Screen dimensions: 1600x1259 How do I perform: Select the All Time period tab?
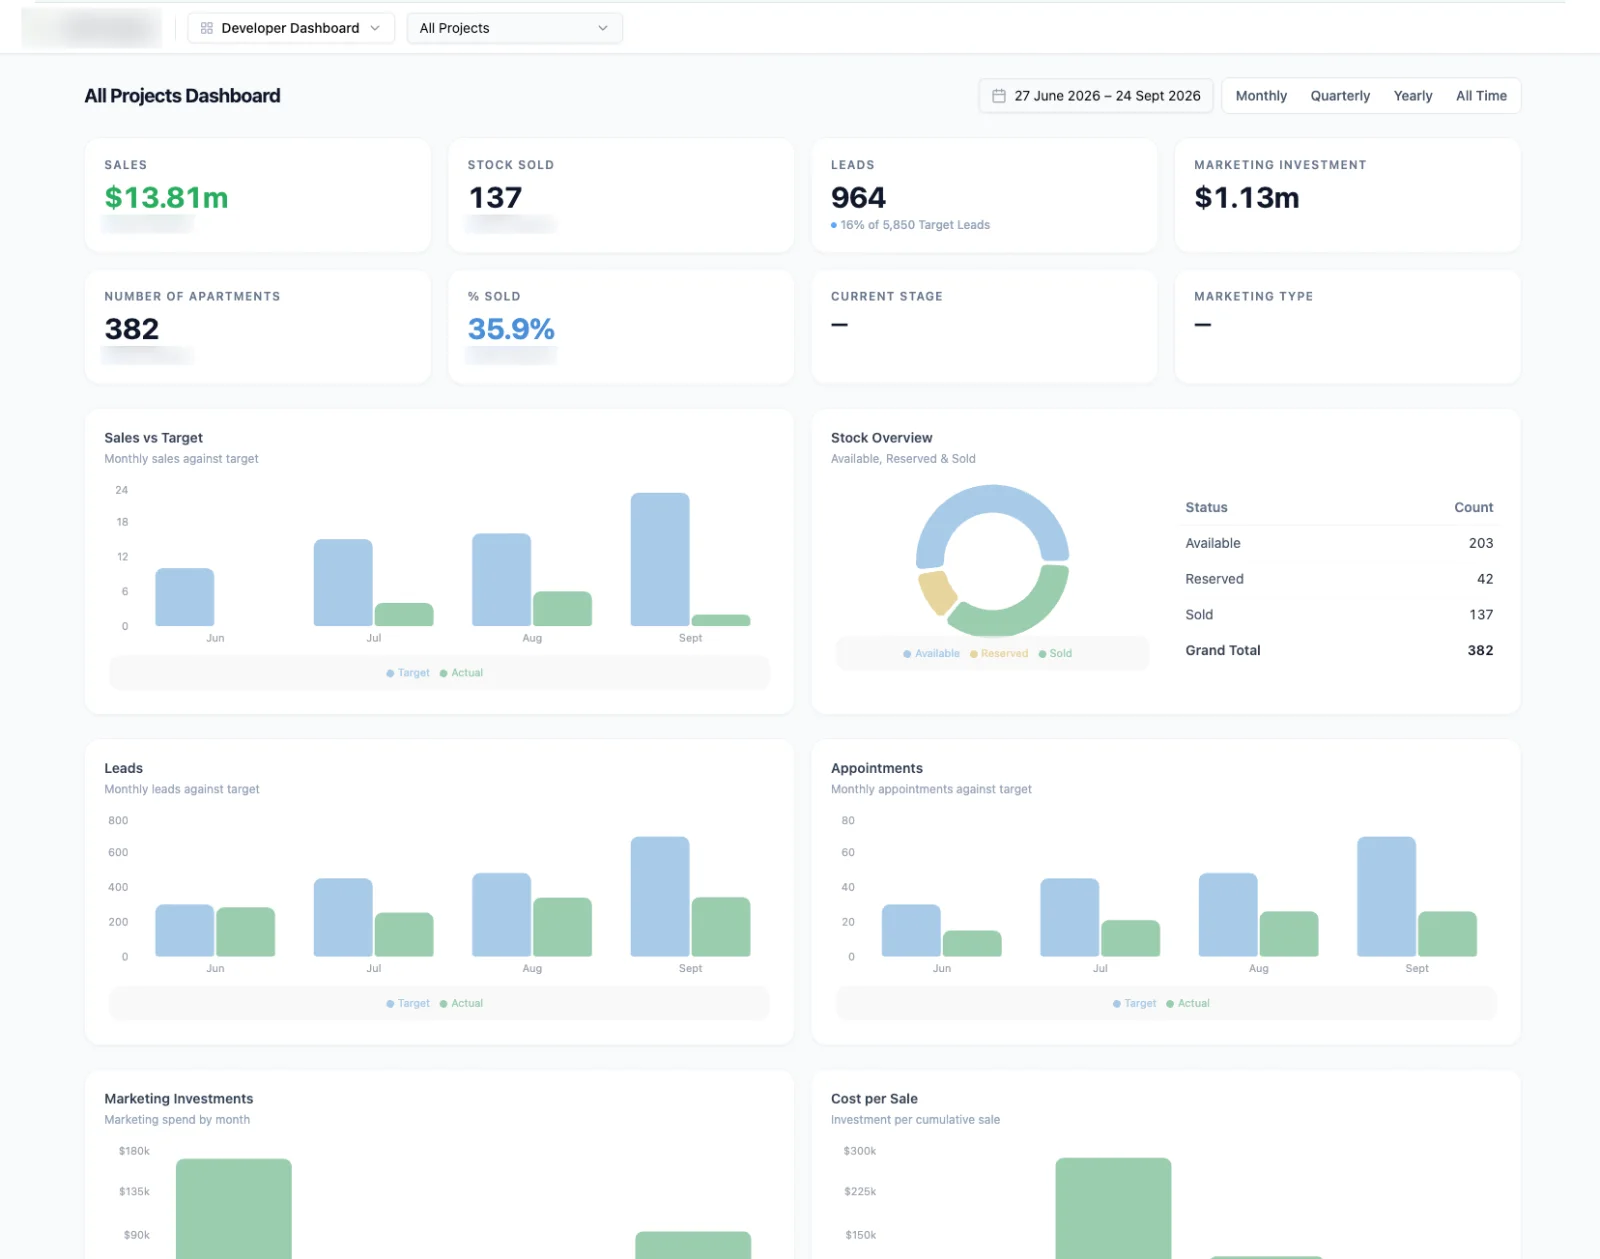click(x=1481, y=96)
